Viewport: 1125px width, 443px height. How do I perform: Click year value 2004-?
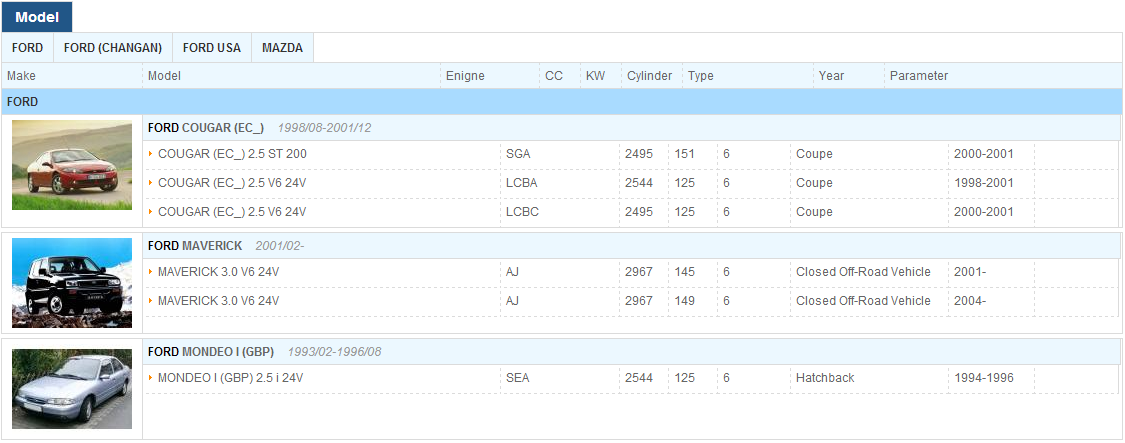coord(970,301)
